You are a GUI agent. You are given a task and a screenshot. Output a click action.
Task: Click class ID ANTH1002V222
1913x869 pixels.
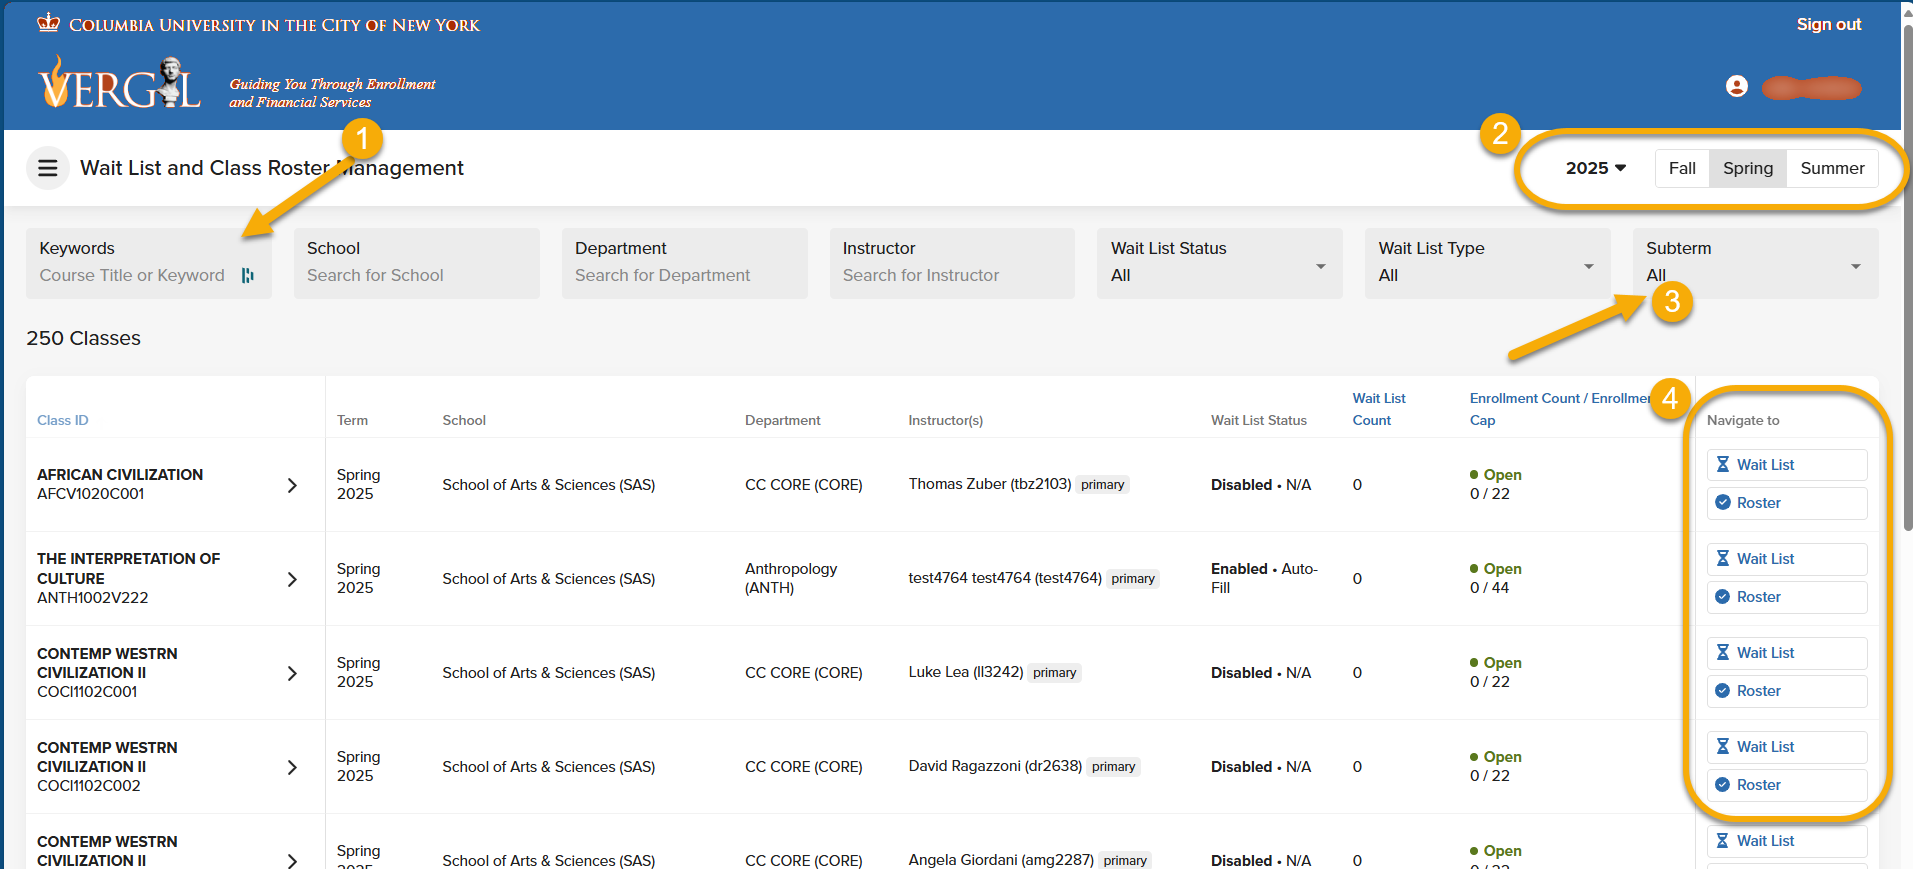pyautogui.click(x=92, y=598)
